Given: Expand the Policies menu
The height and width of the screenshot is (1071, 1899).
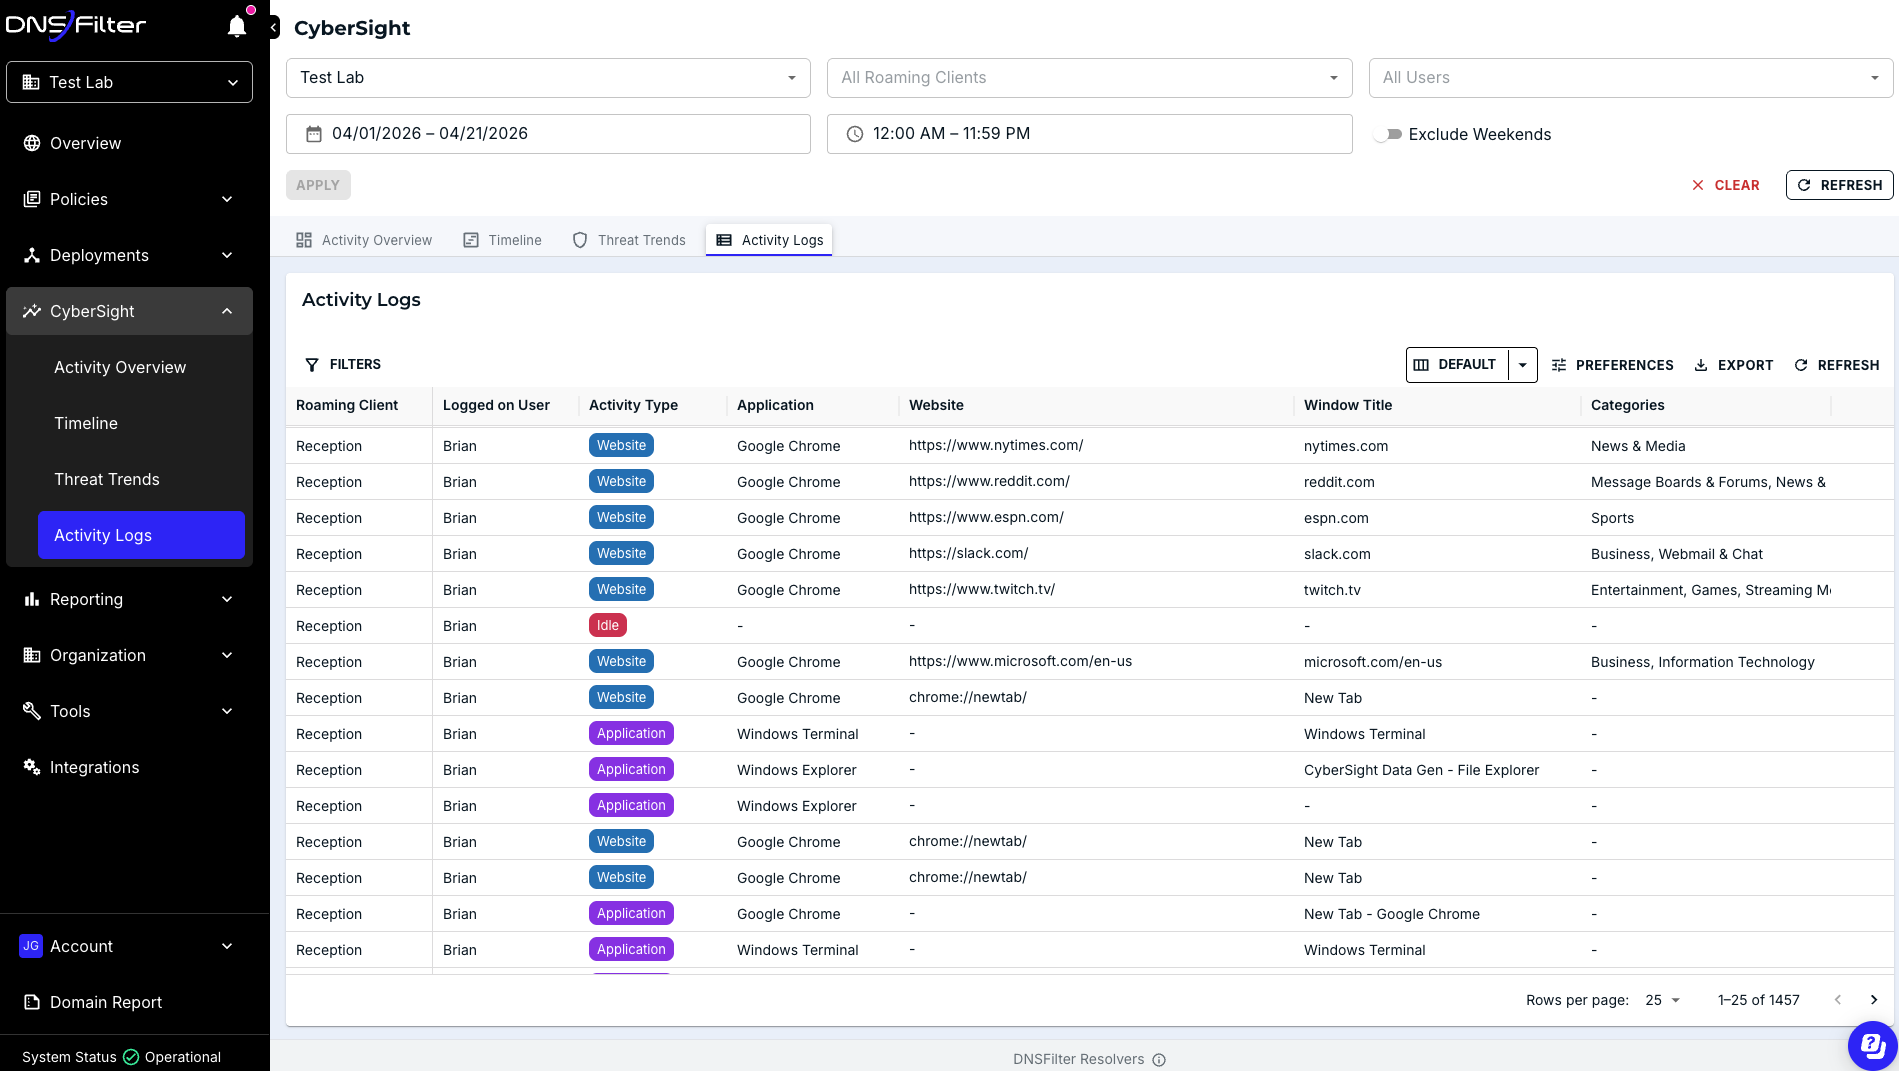Looking at the screenshot, I should (130, 199).
